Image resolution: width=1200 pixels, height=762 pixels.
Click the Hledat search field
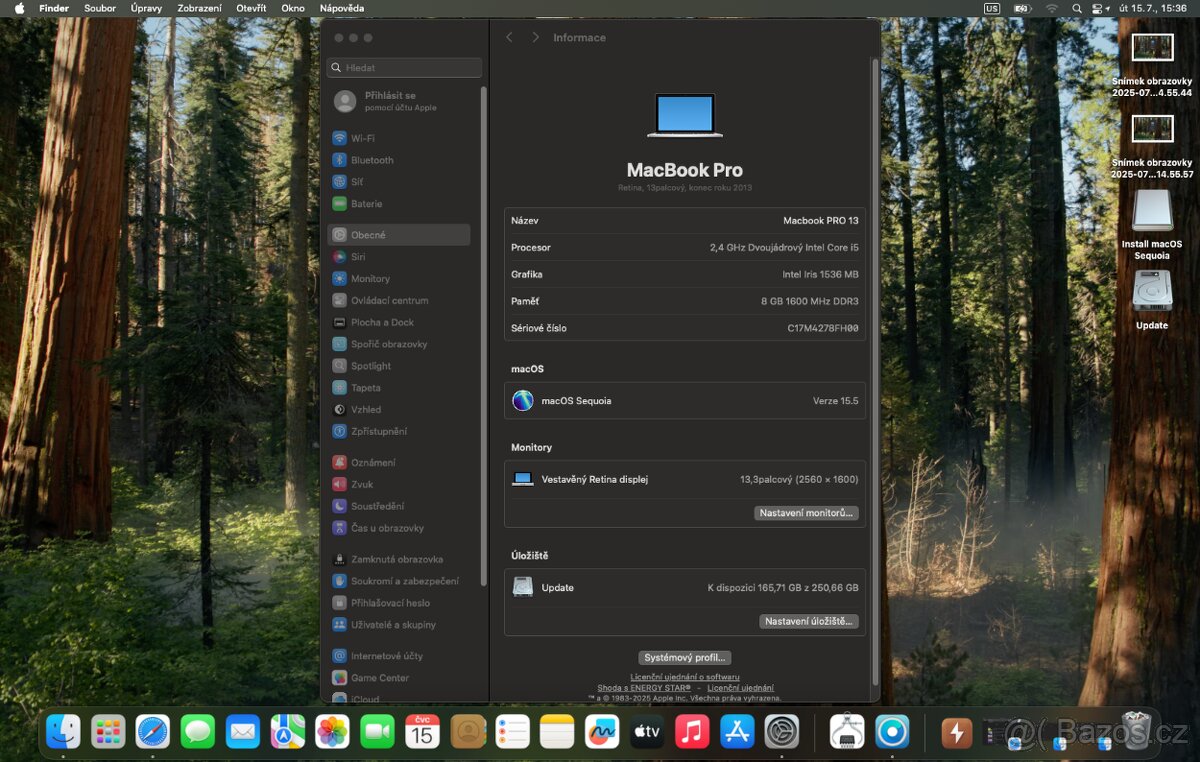(x=404, y=68)
